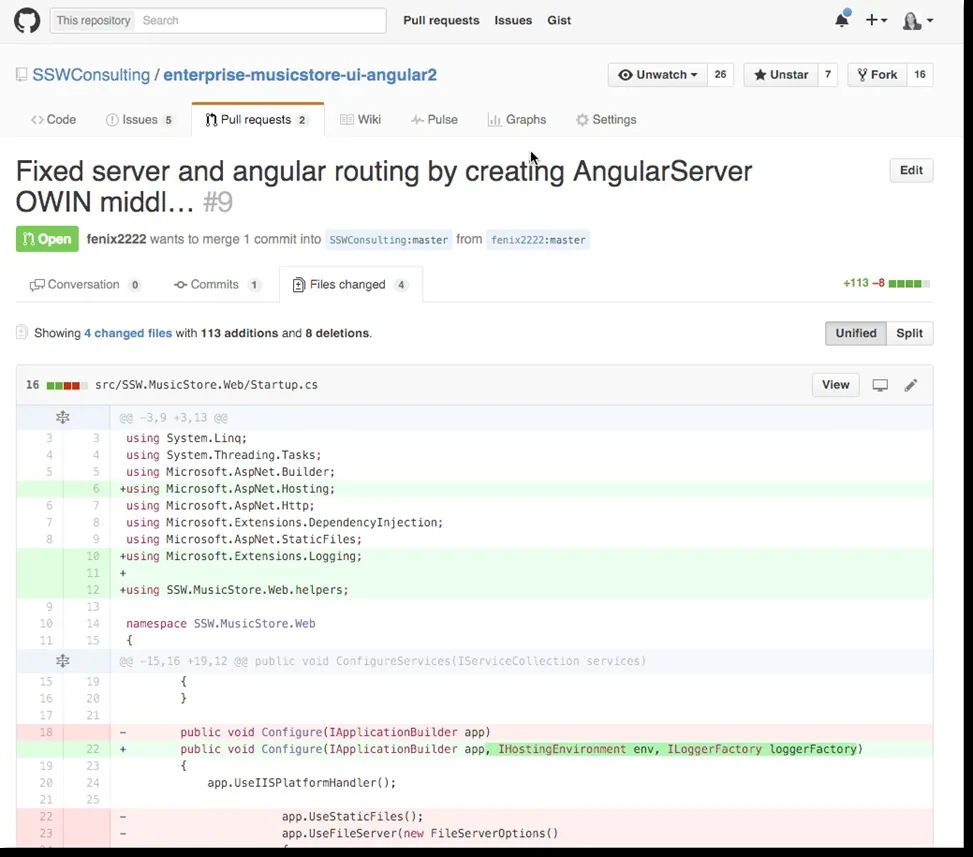View the 7 stargazers count
Viewport: 973px width, 857px height.
point(828,74)
